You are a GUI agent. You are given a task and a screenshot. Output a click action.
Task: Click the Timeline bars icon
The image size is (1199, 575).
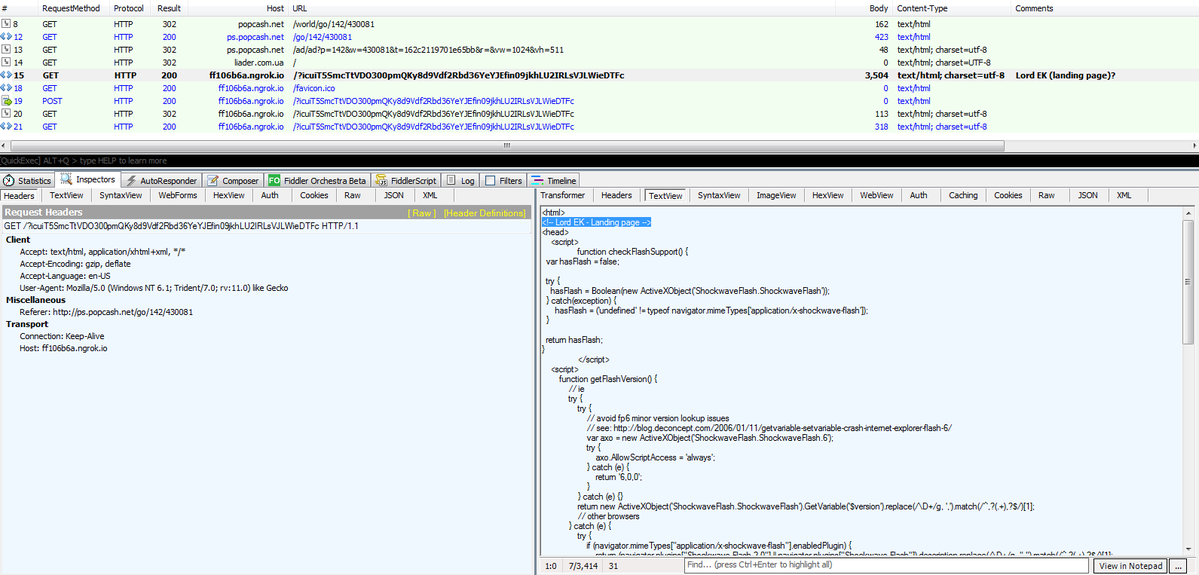pos(537,181)
